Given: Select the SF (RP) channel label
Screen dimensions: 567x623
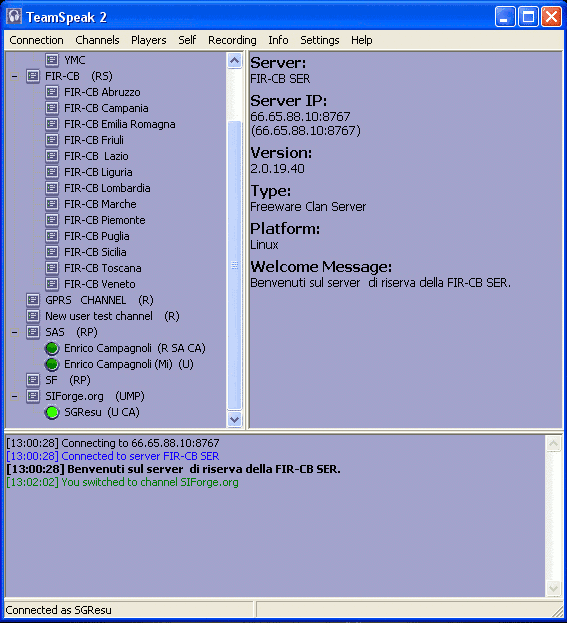Looking at the screenshot, I should (68, 380).
